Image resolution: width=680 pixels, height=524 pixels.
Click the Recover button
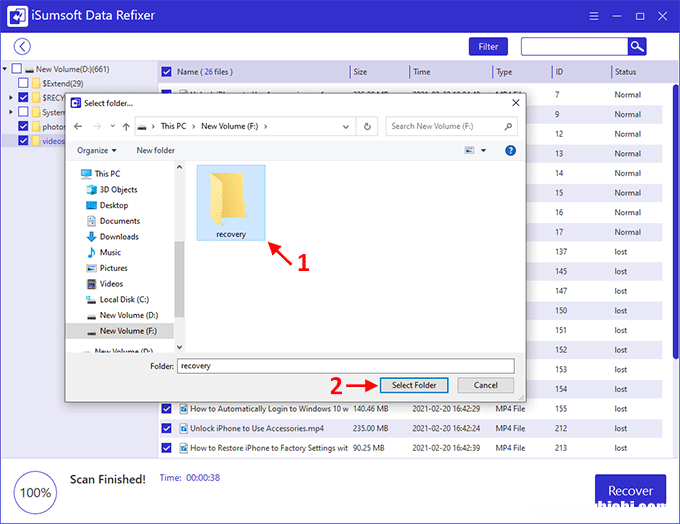click(x=630, y=491)
